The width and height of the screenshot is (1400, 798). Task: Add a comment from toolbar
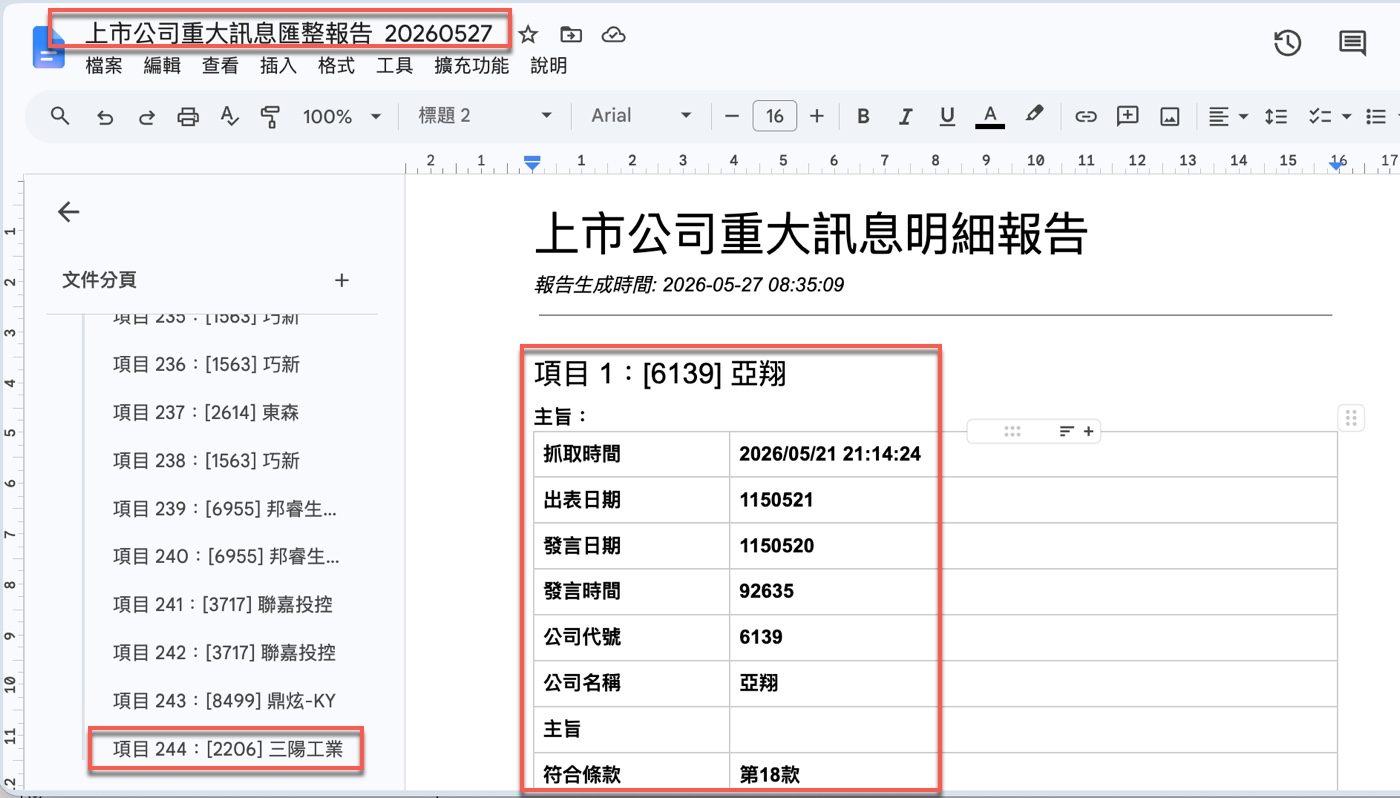click(1128, 116)
